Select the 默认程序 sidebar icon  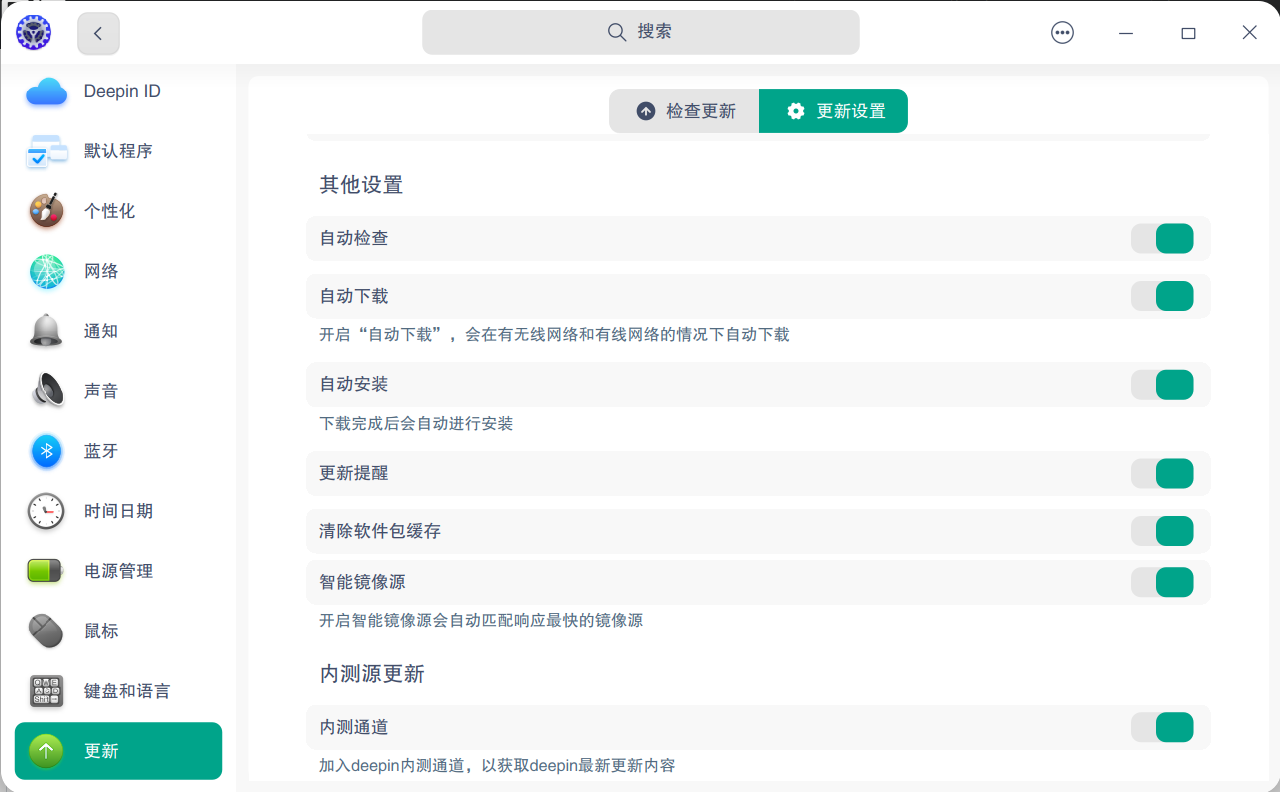46,151
